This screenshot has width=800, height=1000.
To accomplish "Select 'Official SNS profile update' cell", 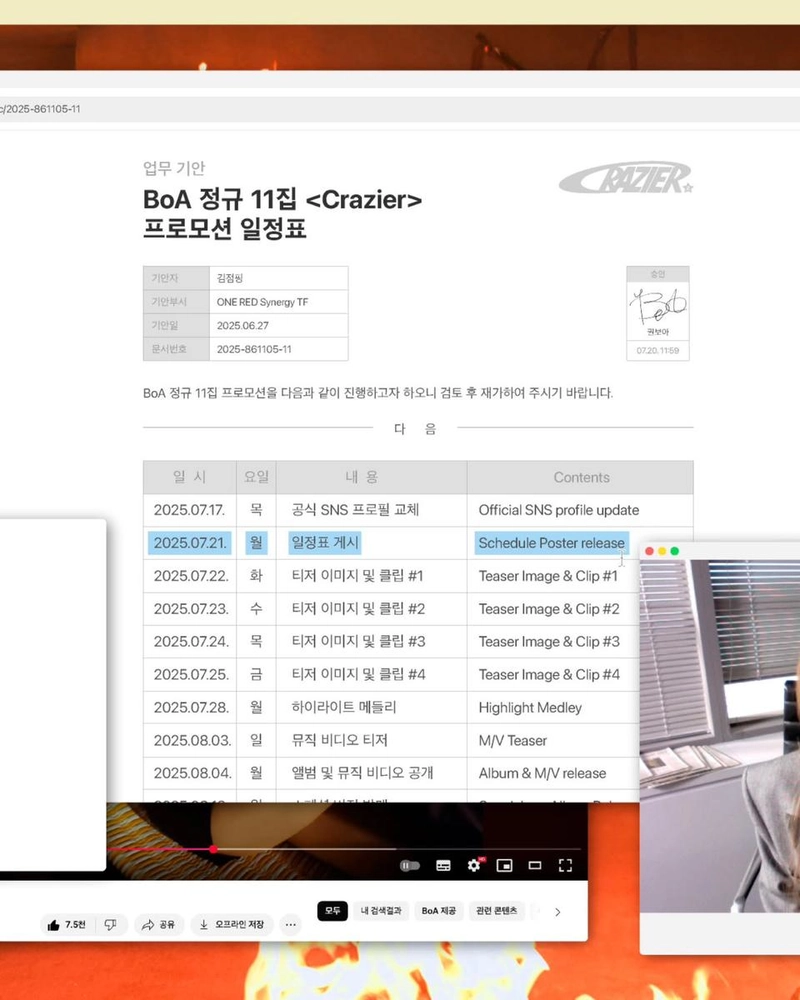I will 580,510.
